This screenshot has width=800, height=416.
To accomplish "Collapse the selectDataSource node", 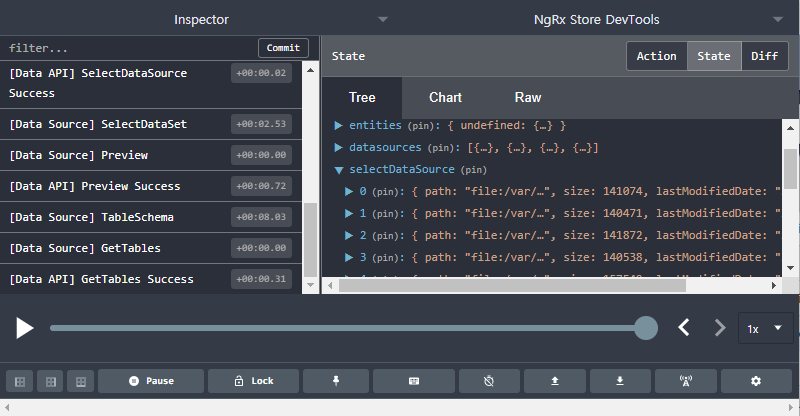I will click(338, 170).
